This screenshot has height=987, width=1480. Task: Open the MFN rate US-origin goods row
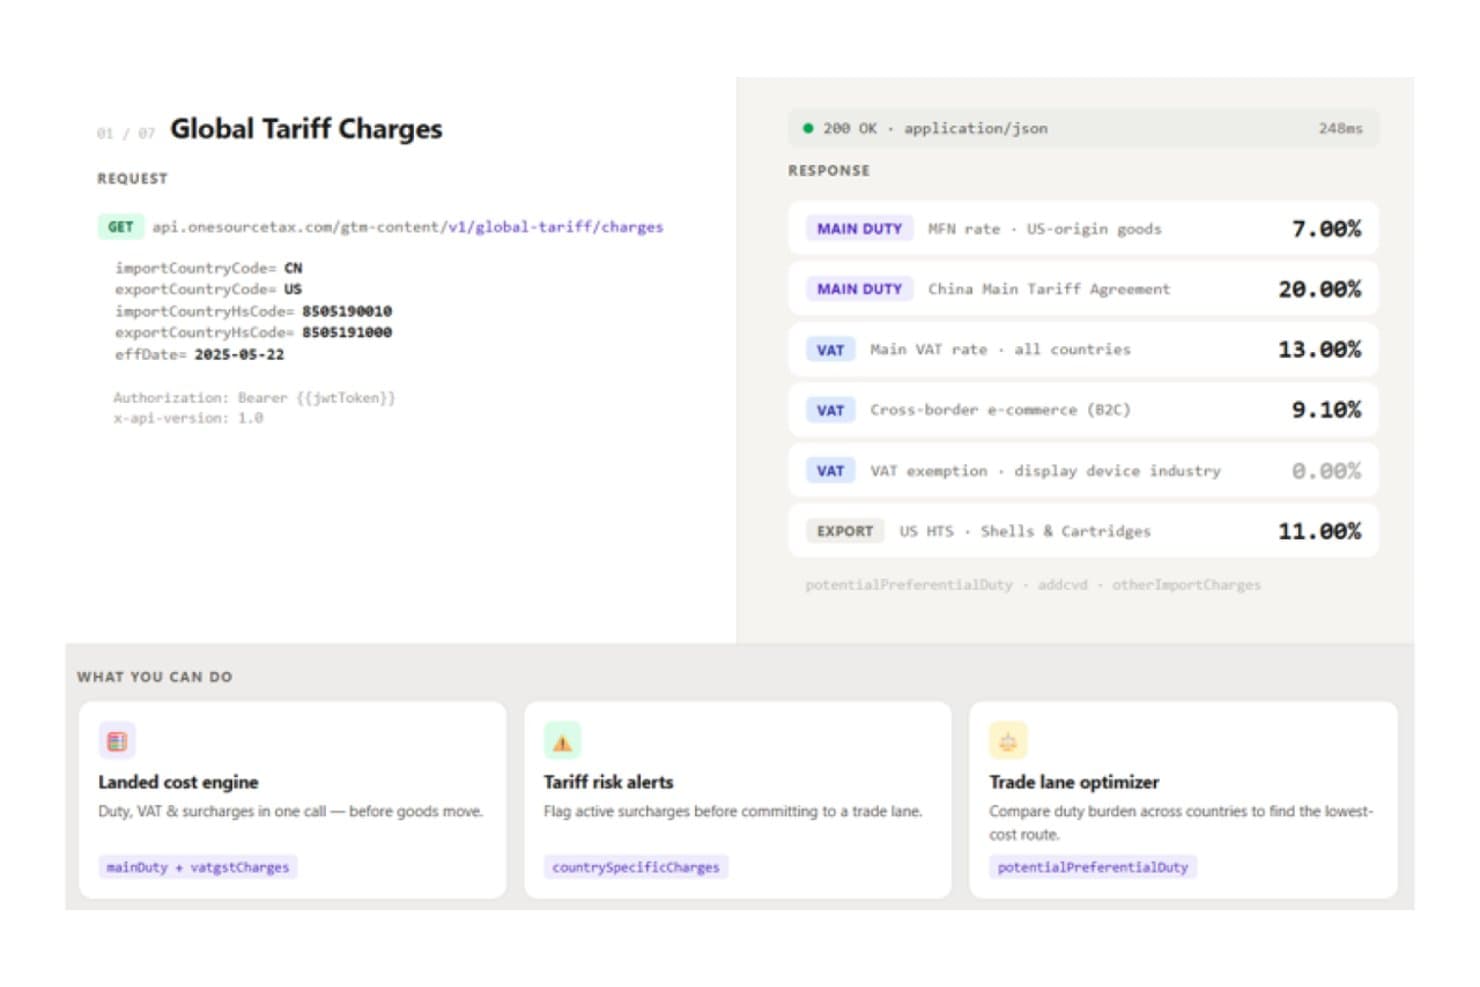click(1083, 229)
